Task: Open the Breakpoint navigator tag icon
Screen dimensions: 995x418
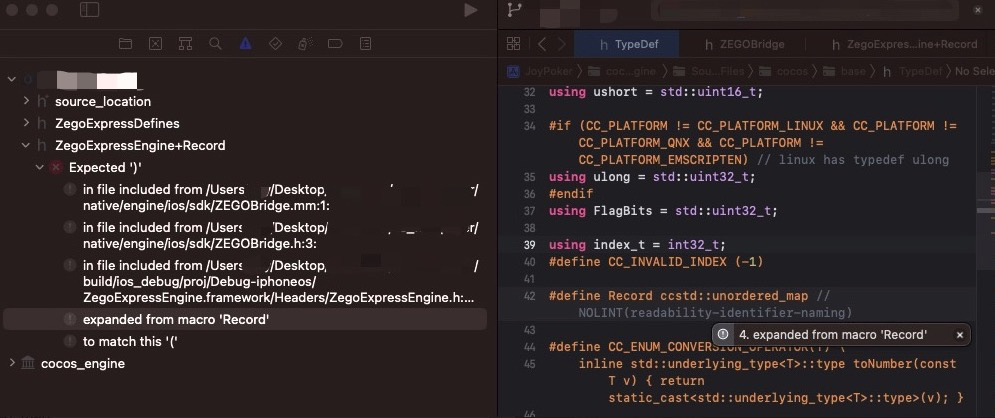Action: click(x=335, y=44)
